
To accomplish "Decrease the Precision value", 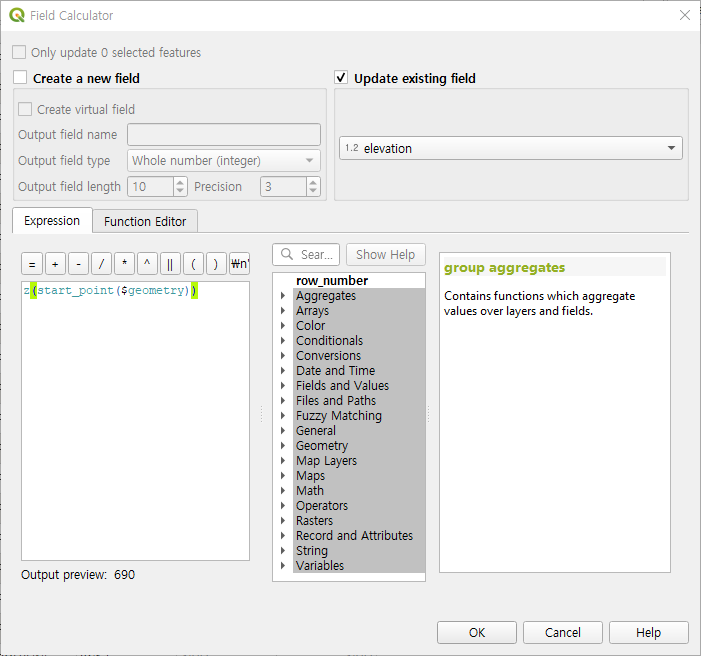I will 313,191.
